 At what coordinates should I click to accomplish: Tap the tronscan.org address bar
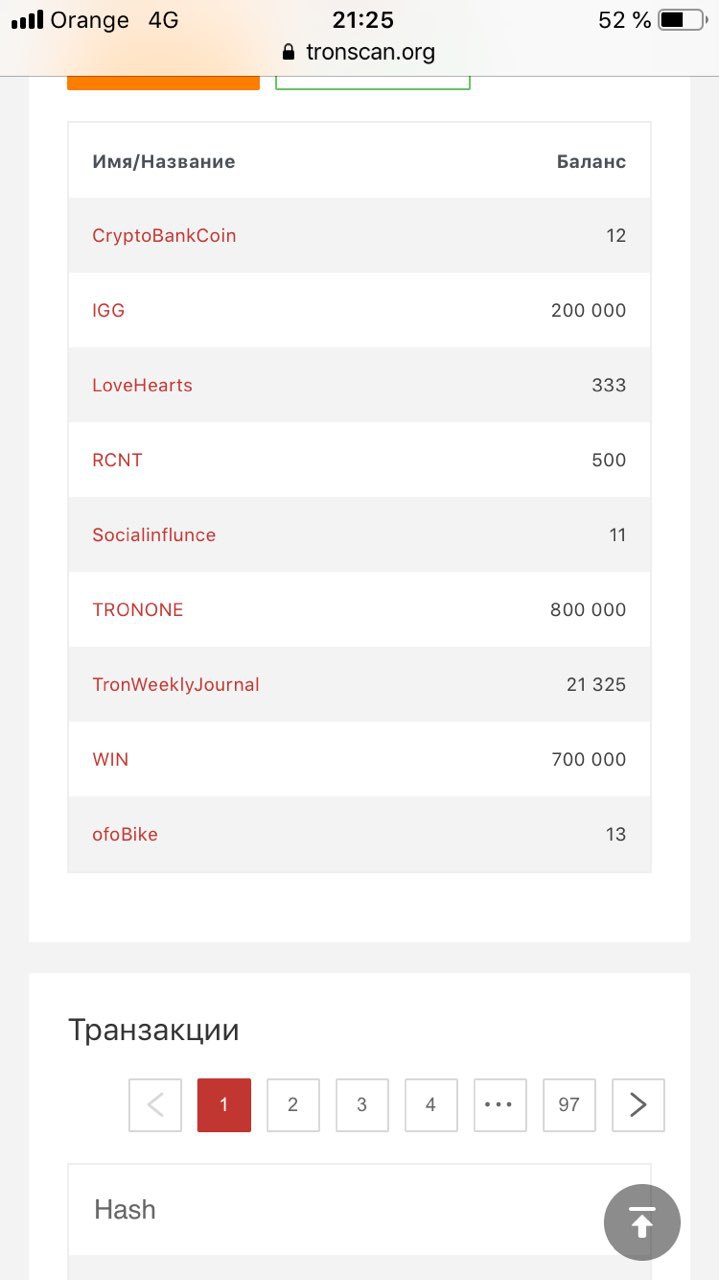359,52
